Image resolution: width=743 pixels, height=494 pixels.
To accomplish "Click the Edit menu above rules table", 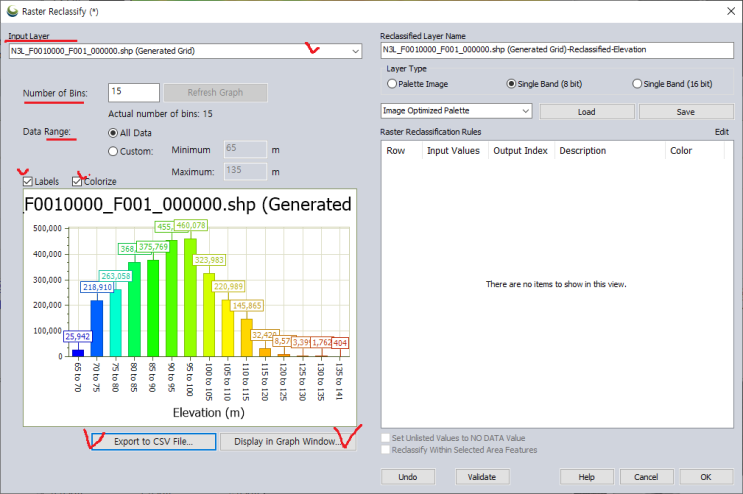I will (x=721, y=131).
